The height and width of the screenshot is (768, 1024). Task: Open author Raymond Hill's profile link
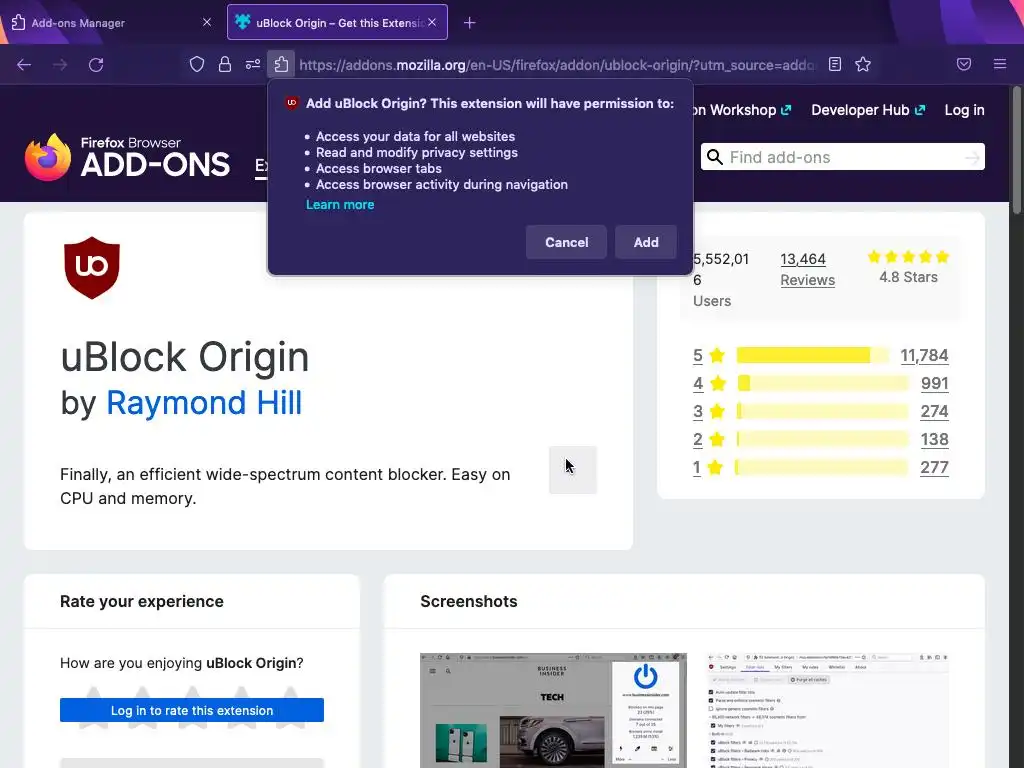point(204,402)
